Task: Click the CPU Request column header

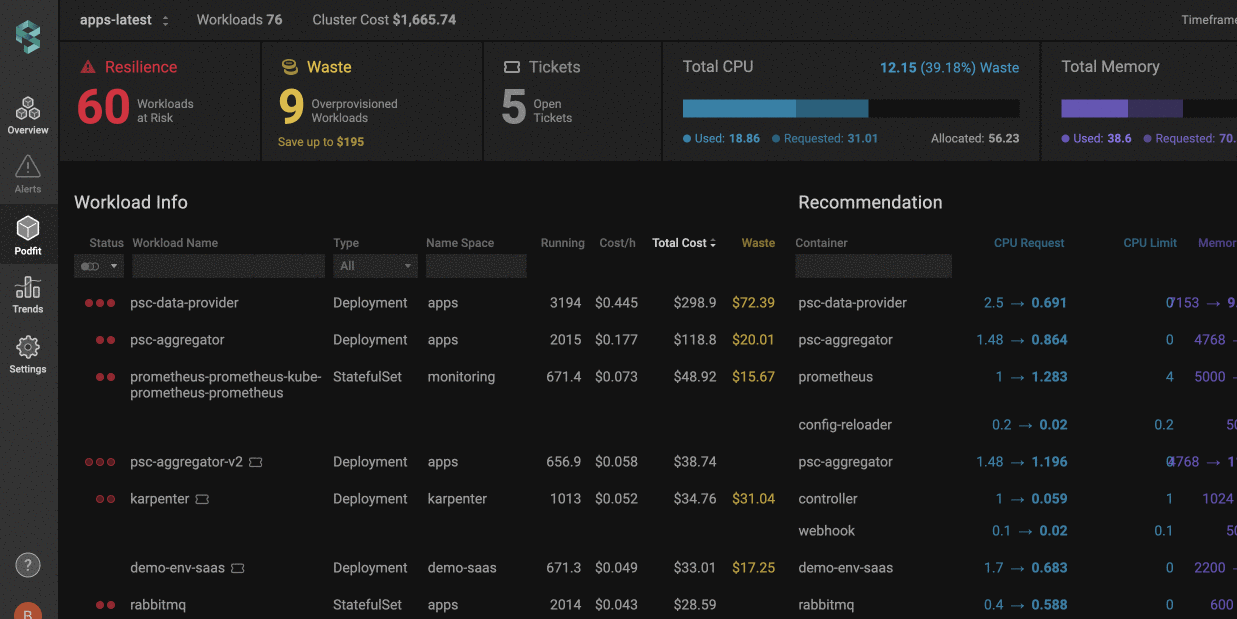Action: (x=1029, y=243)
